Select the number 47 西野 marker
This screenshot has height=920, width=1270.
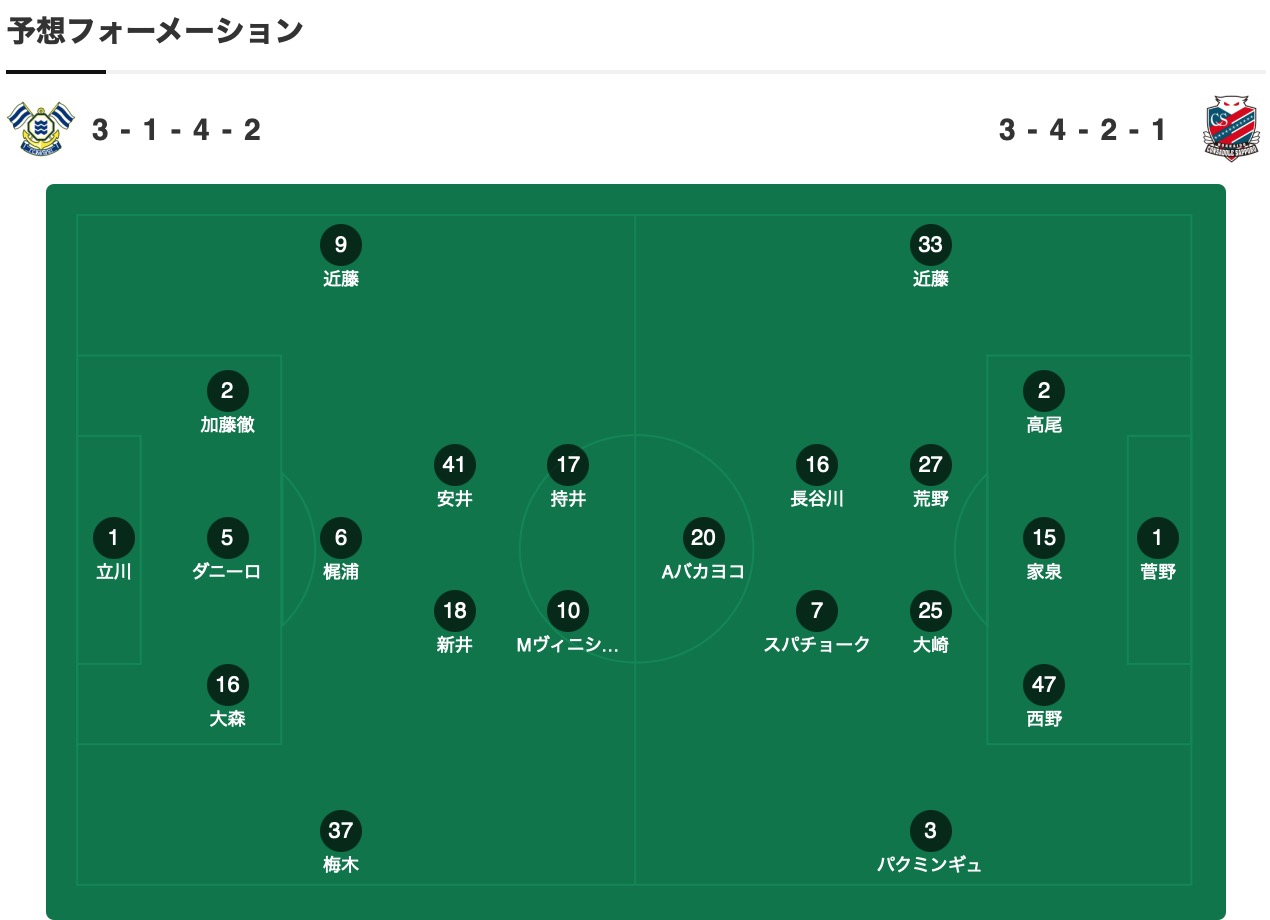pos(1044,685)
